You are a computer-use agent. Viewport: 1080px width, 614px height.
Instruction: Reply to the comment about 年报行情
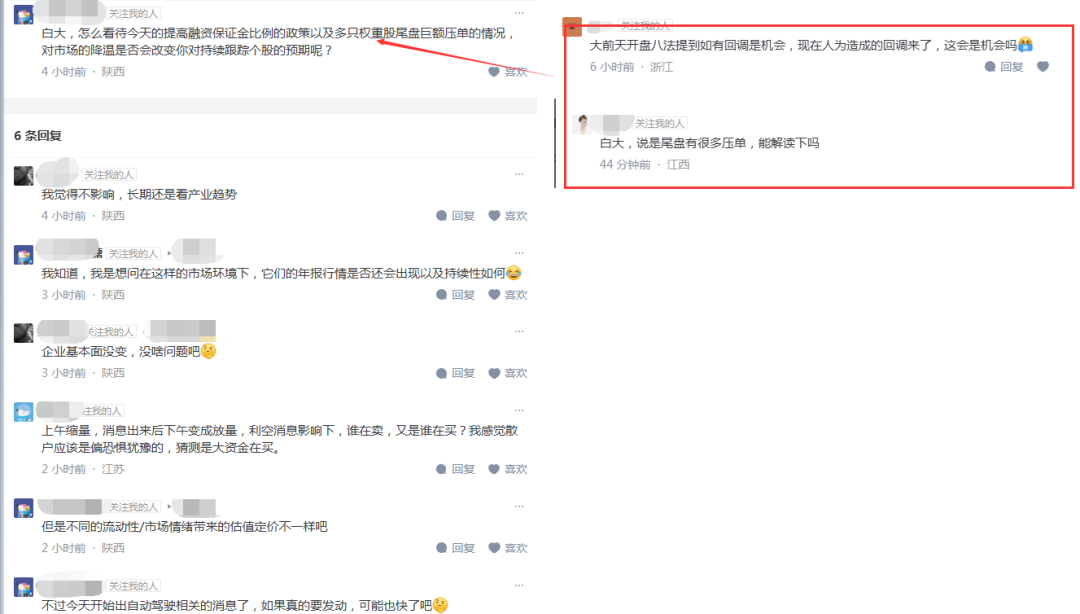455,295
